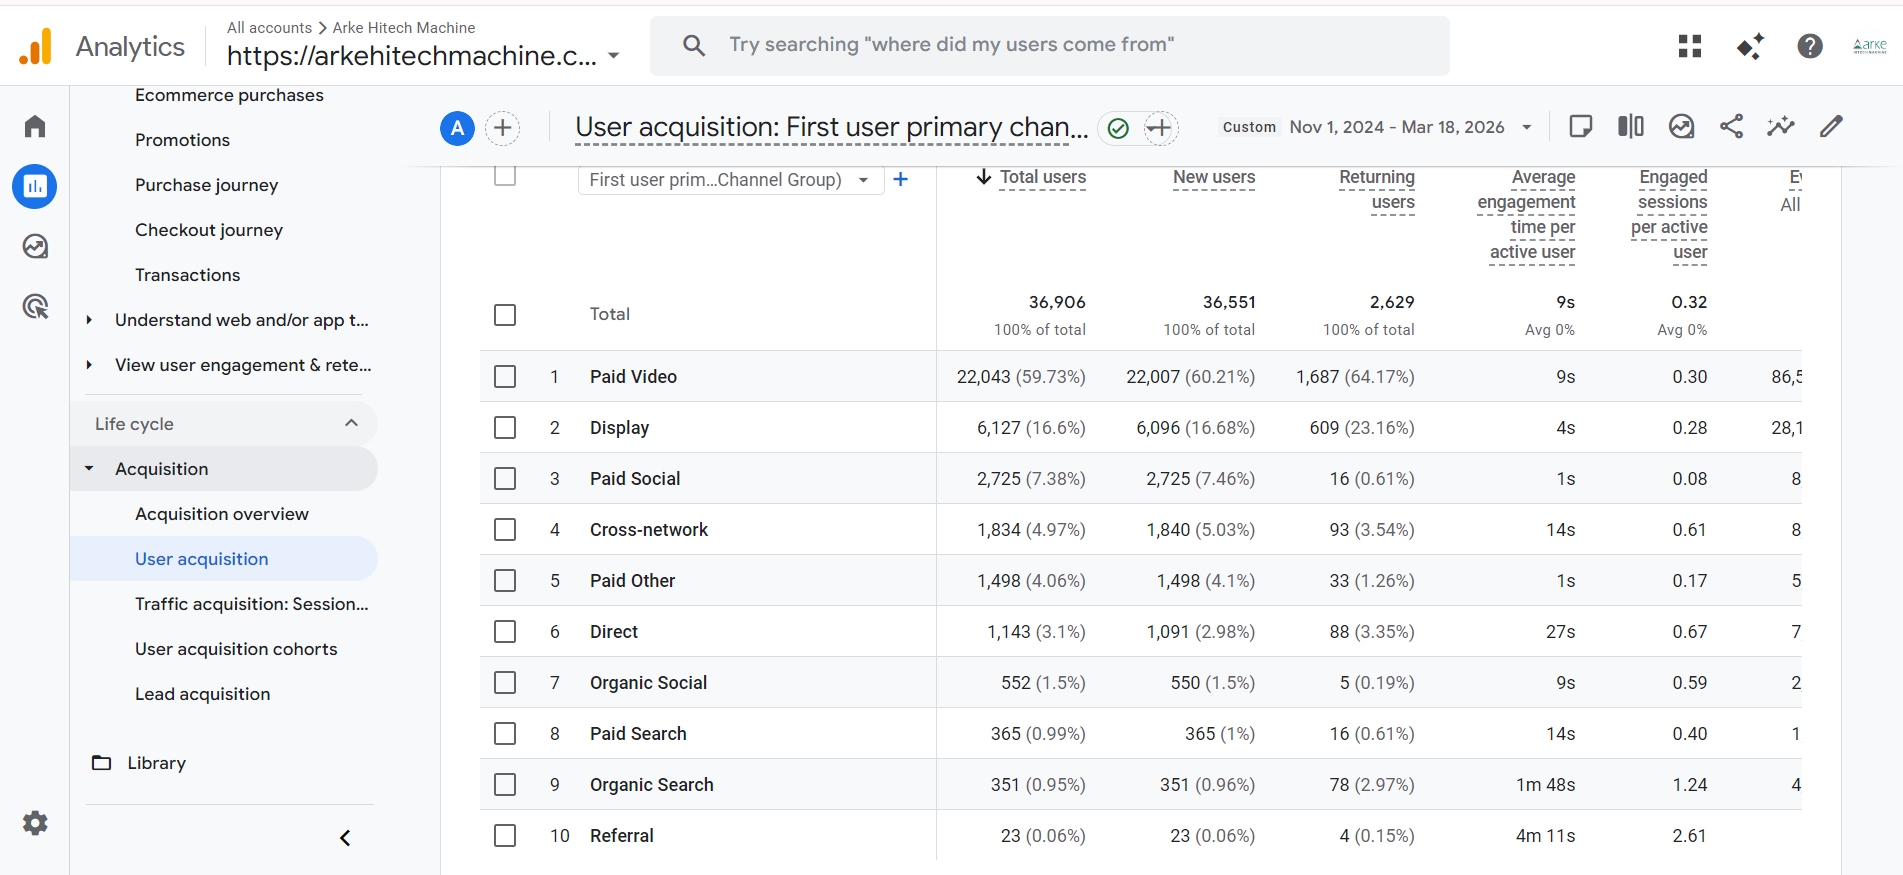Open Ecommerce purchases report
Viewport: 1903px width, 875px height.
pyautogui.click(x=229, y=95)
